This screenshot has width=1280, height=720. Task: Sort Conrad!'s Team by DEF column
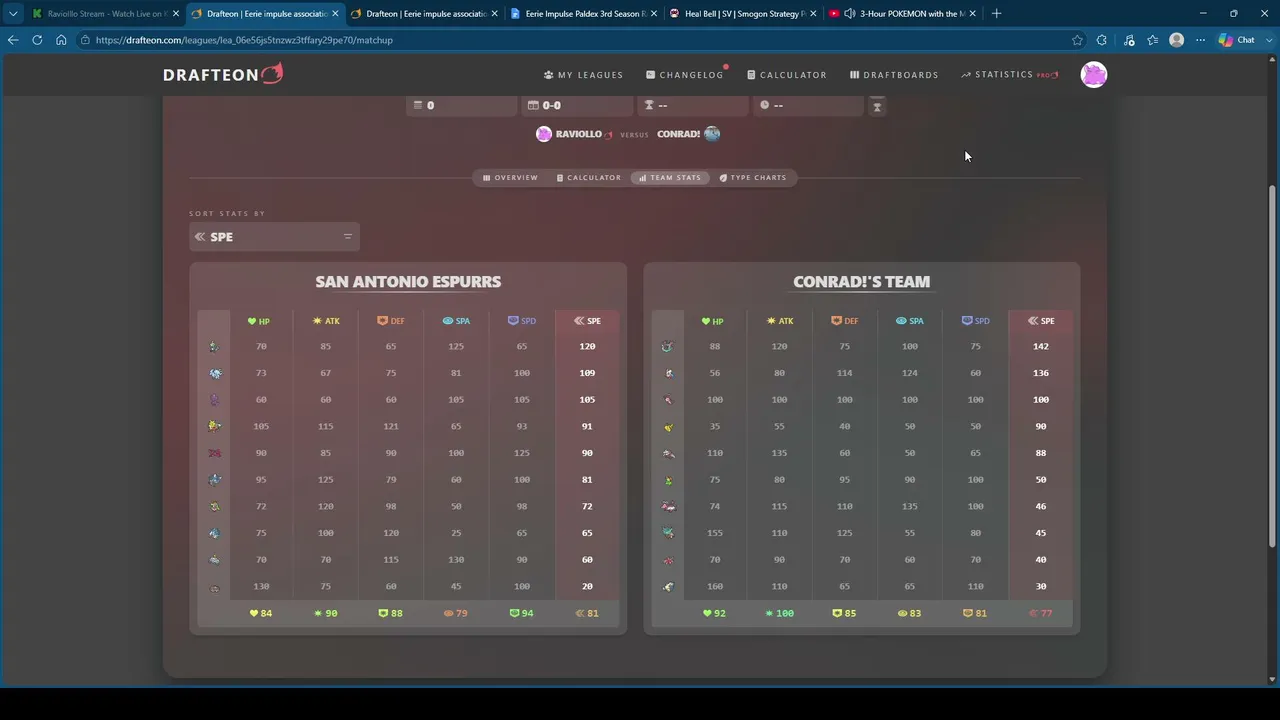coord(845,321)
